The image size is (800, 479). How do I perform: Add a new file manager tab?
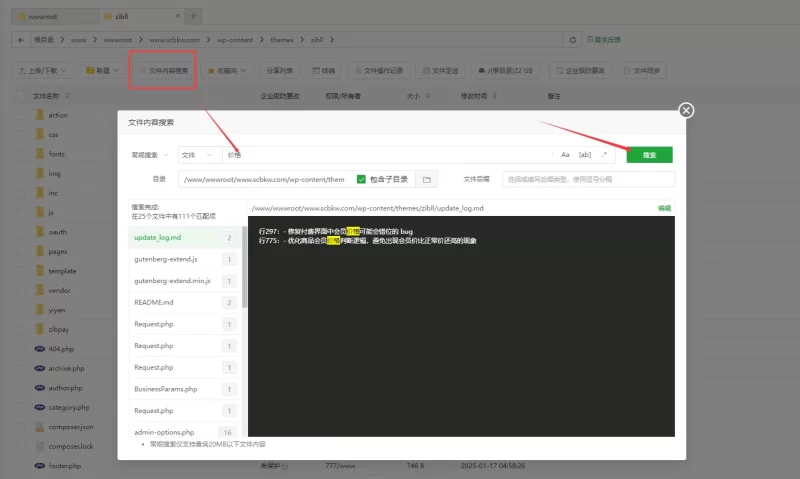(193, 16)
